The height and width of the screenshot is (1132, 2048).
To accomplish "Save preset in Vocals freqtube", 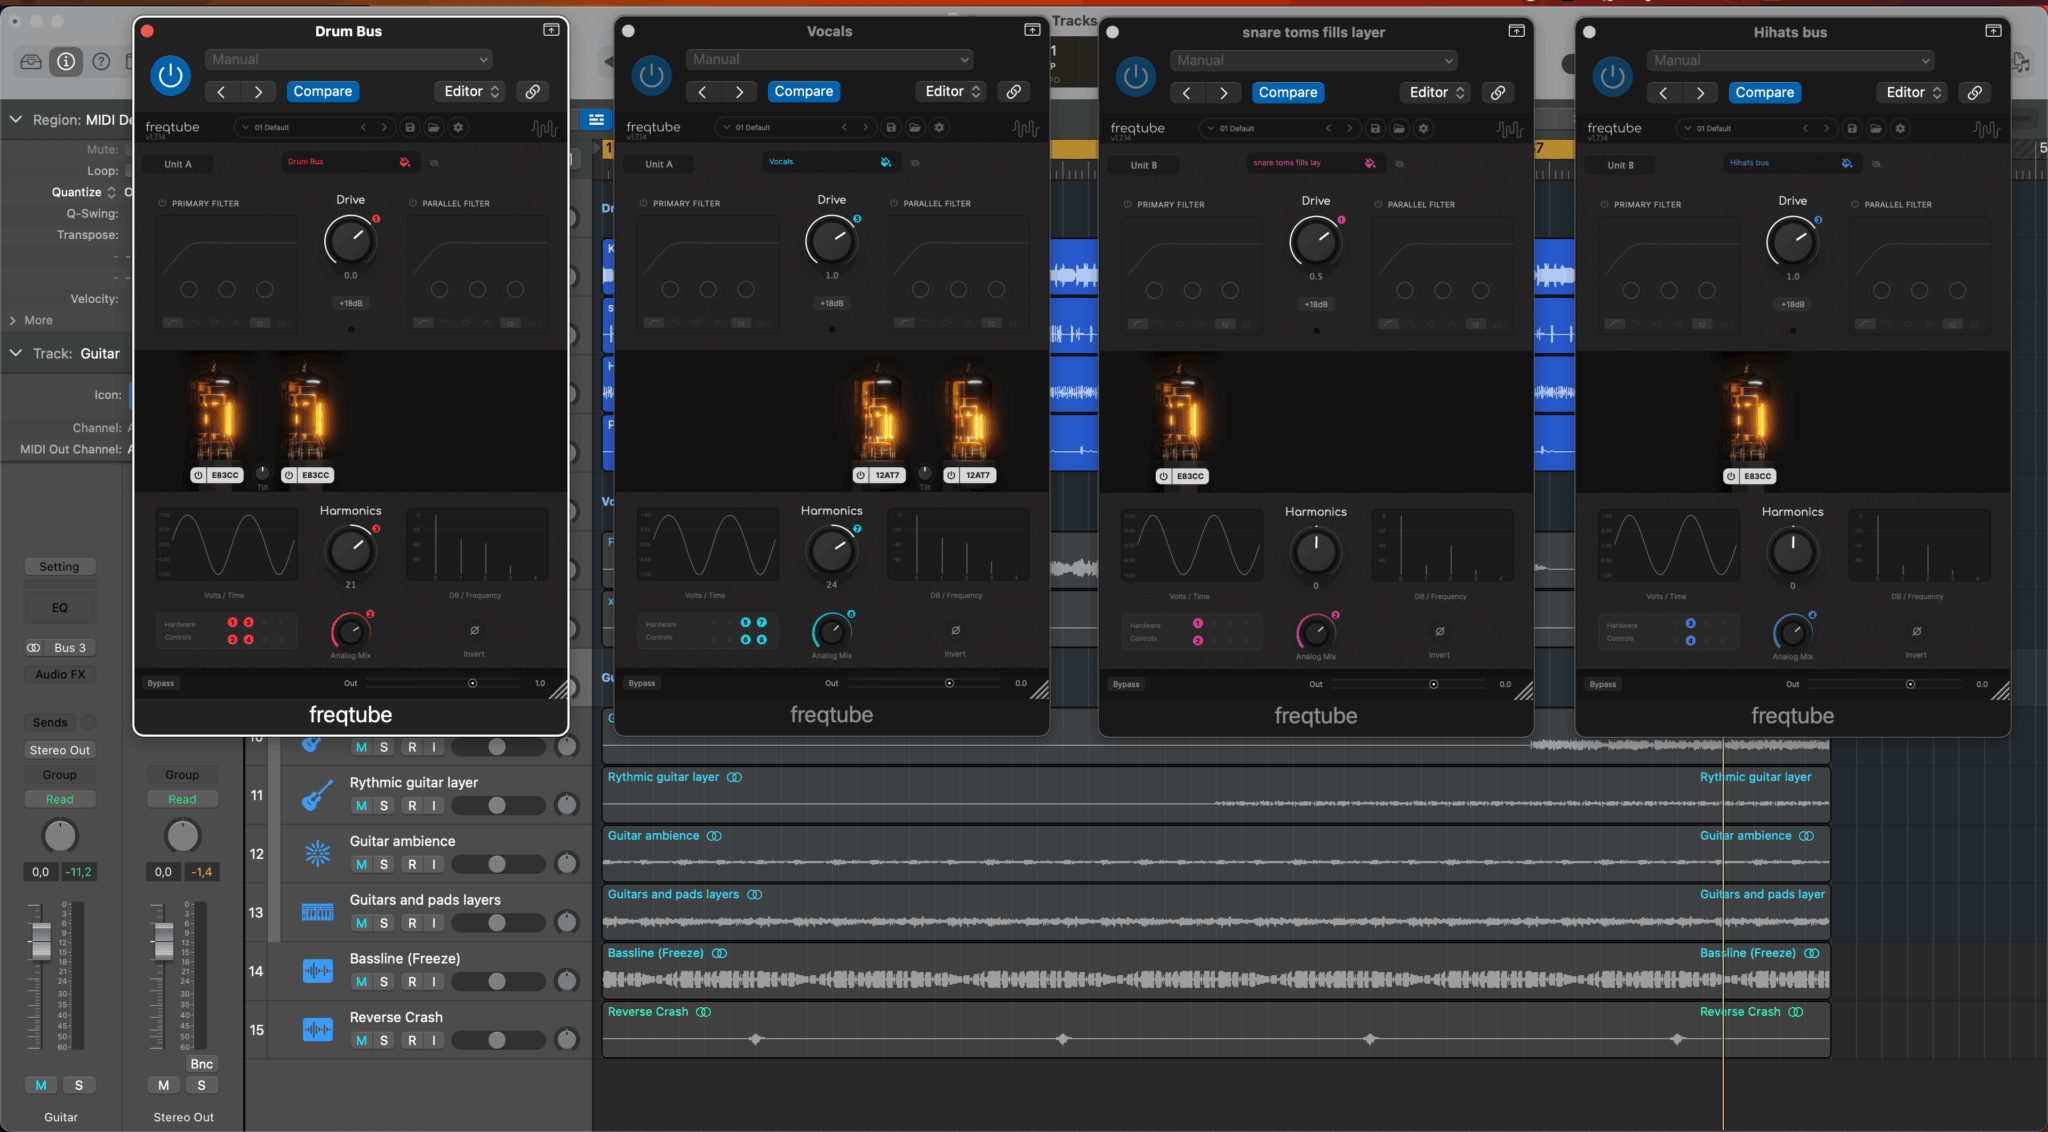I will 891,128.
